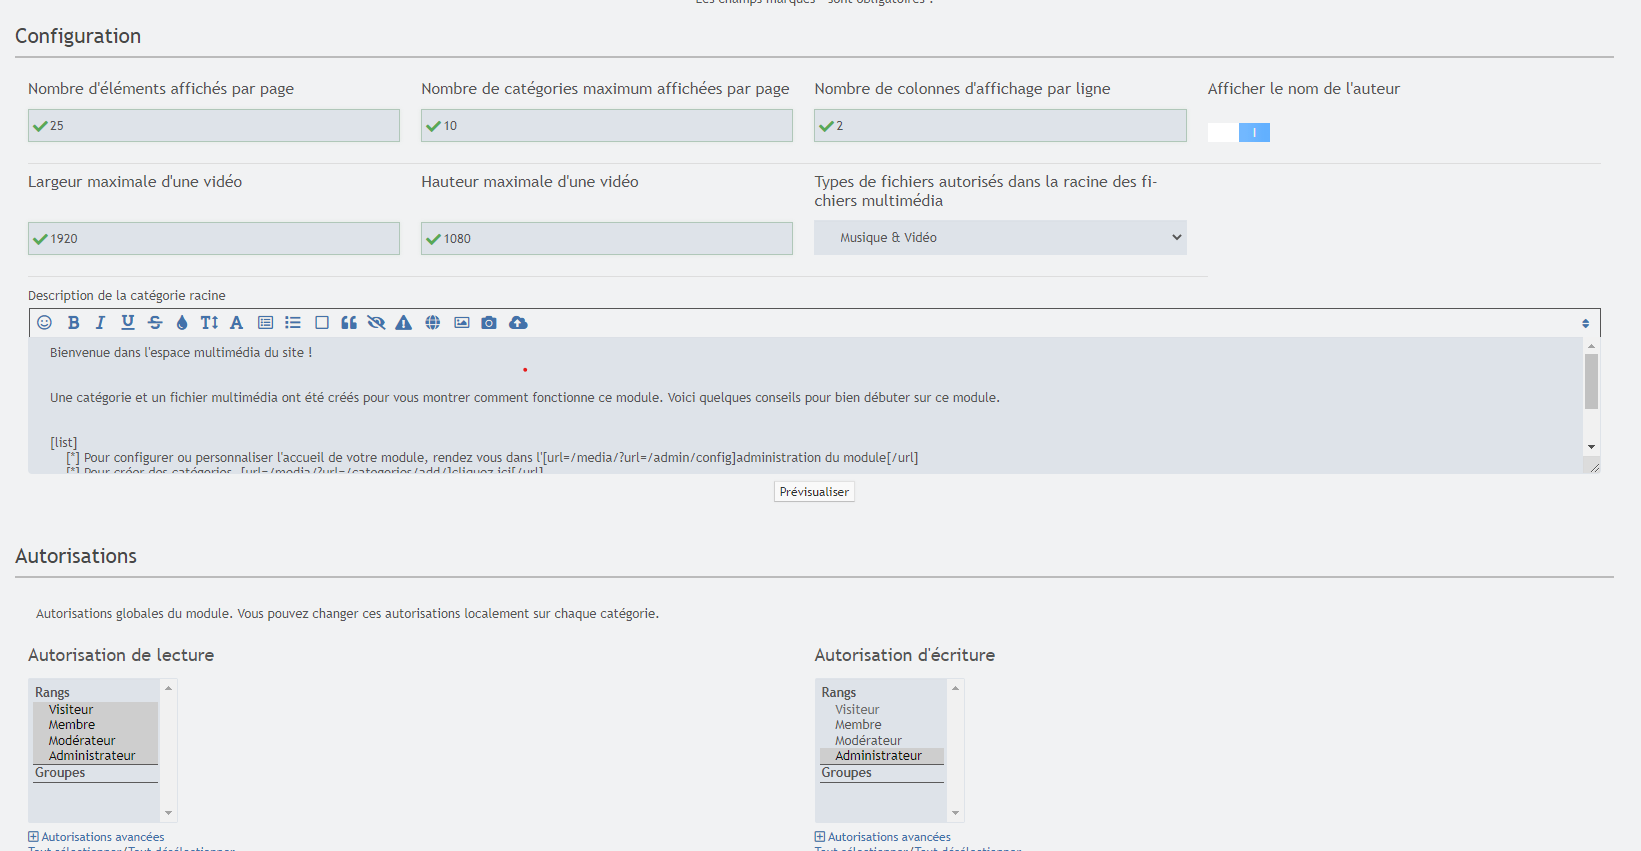Screen dimensions: 1641x851
Task: Apply bold formatting in the editor
Action: point(73,322)
